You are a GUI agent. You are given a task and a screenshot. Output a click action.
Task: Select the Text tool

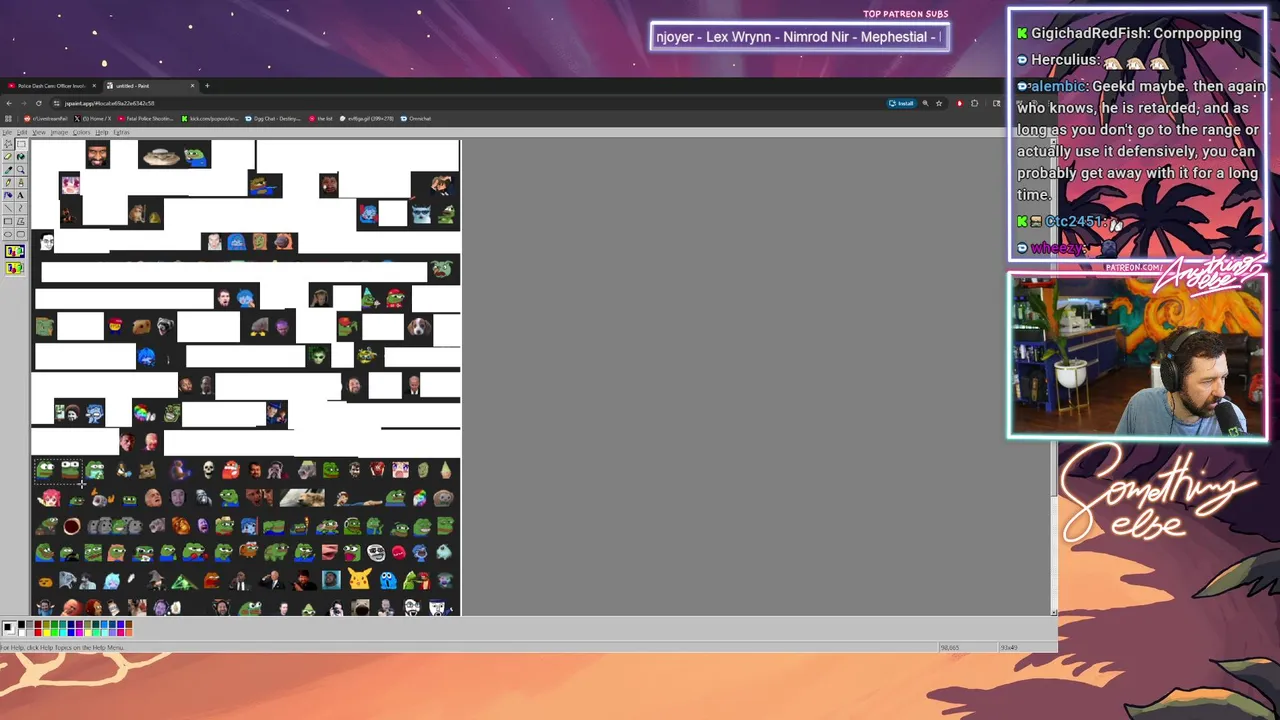coord(21,195)
